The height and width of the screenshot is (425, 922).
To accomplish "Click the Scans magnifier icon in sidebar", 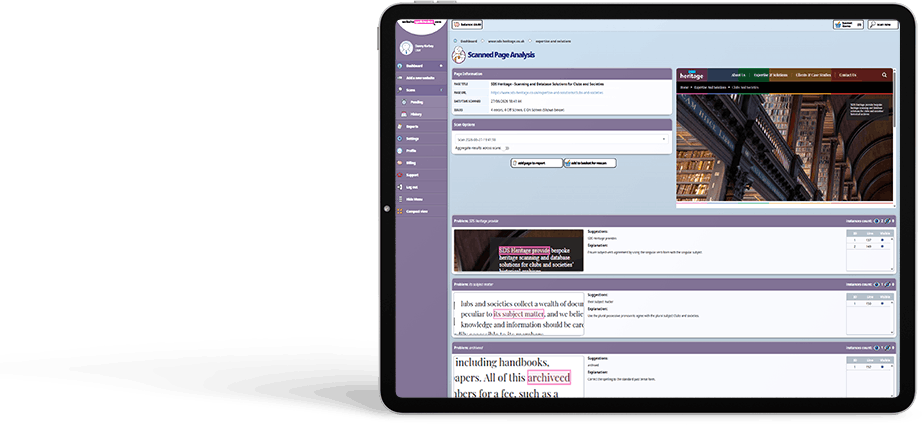I will (x=400, y=90).
